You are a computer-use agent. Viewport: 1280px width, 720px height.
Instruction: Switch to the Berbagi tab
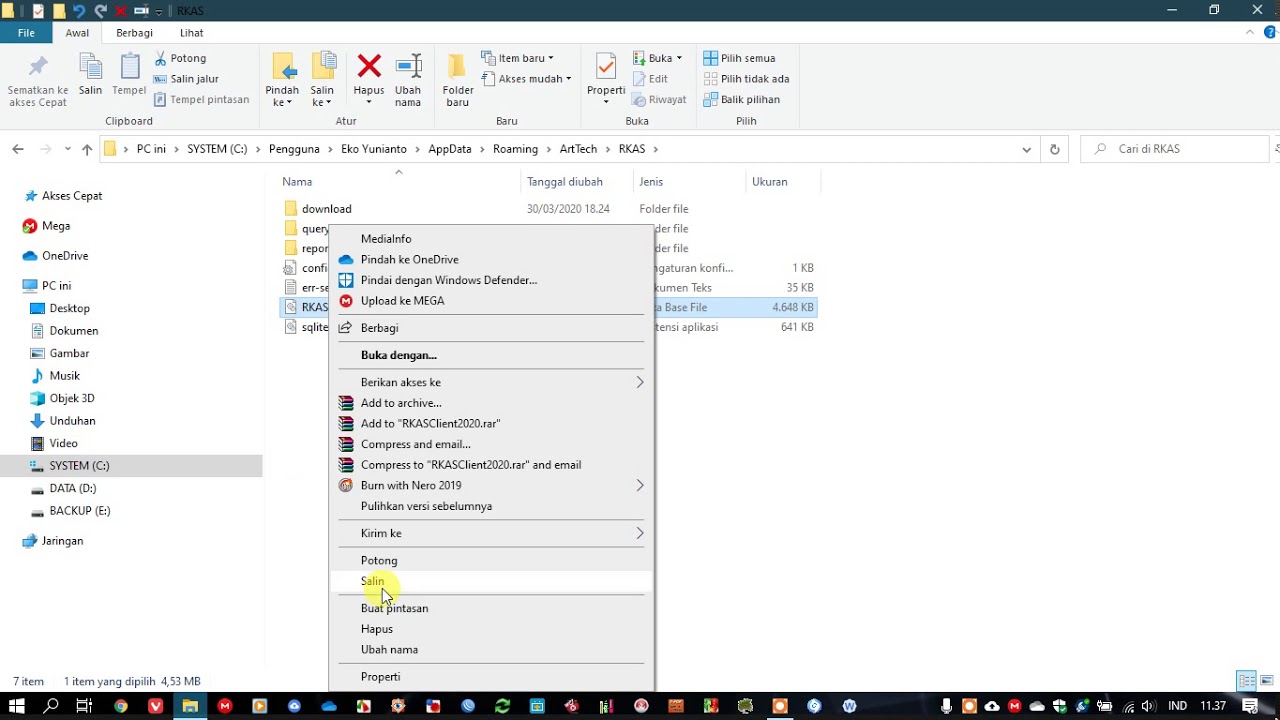click(x=134, y=33)
